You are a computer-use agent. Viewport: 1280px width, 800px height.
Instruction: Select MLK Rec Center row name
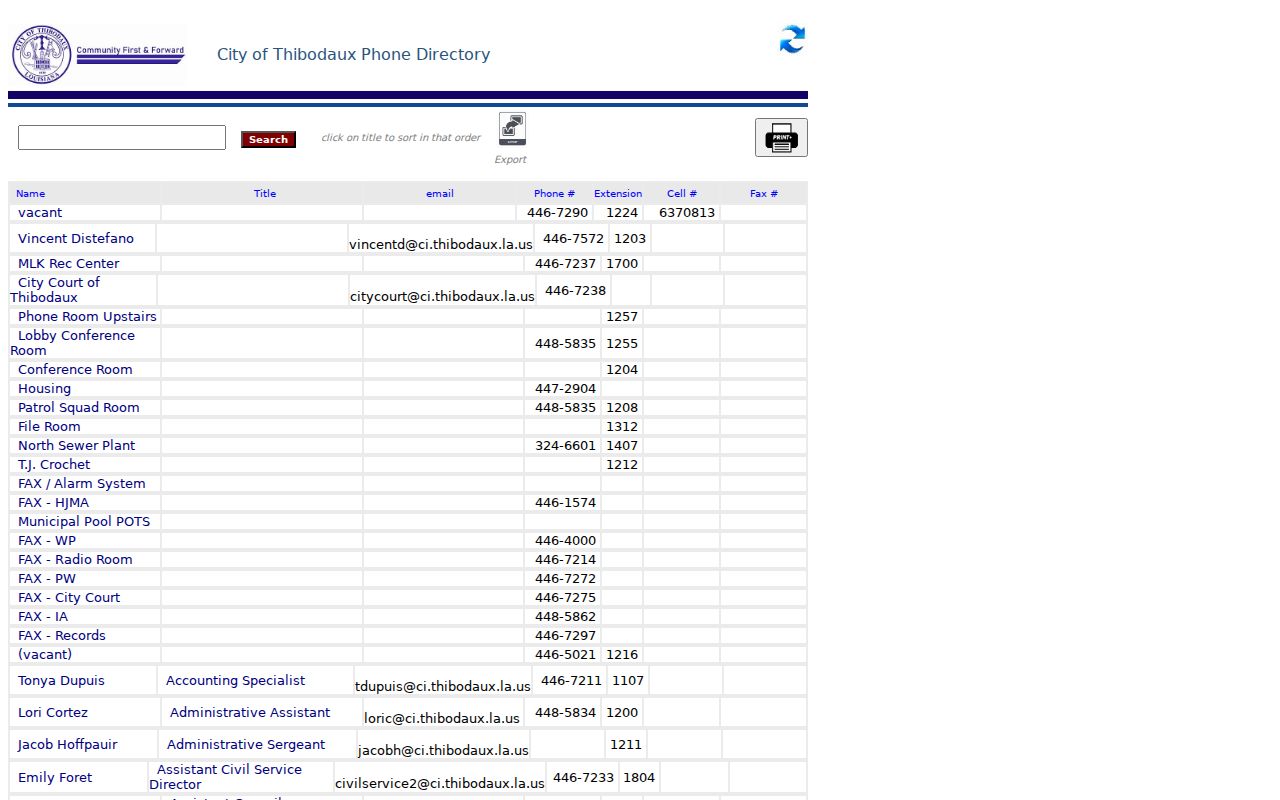point(69,264)
